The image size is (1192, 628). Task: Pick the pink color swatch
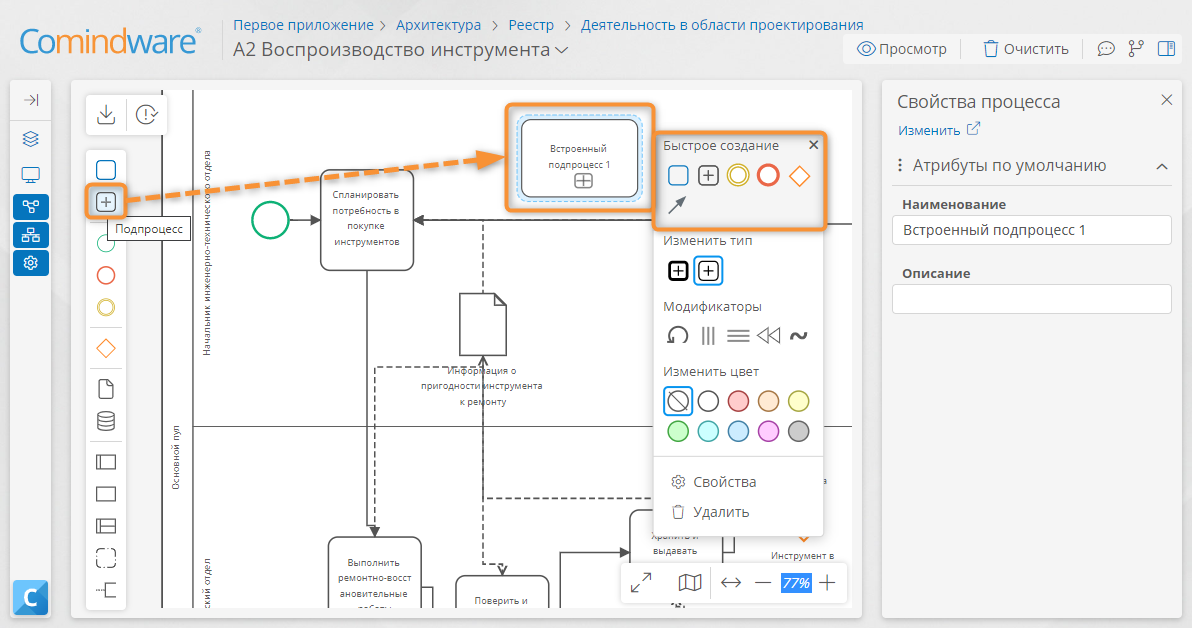(769, 431)
